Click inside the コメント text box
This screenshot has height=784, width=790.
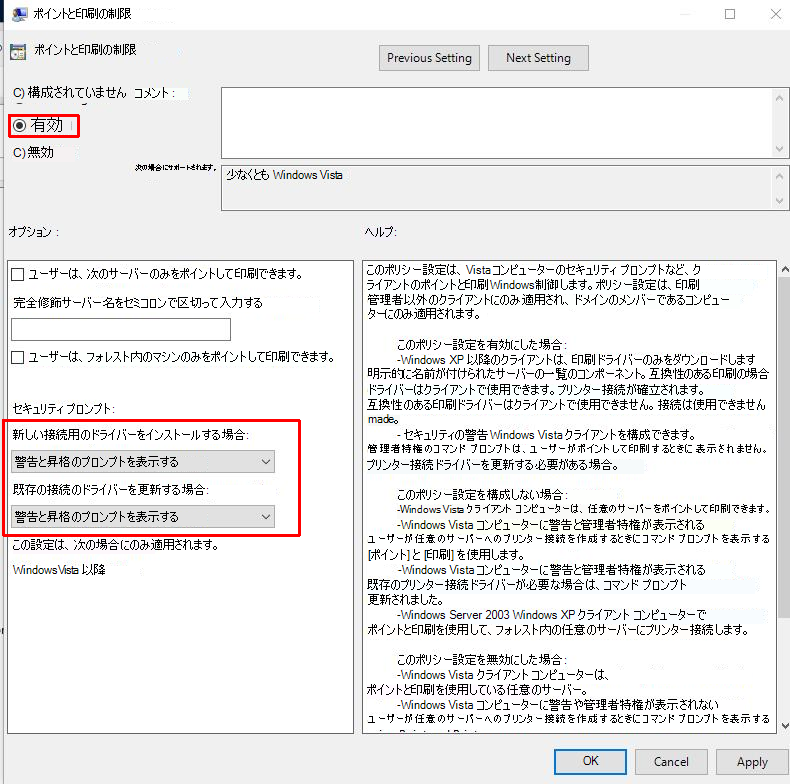point(496,123)
